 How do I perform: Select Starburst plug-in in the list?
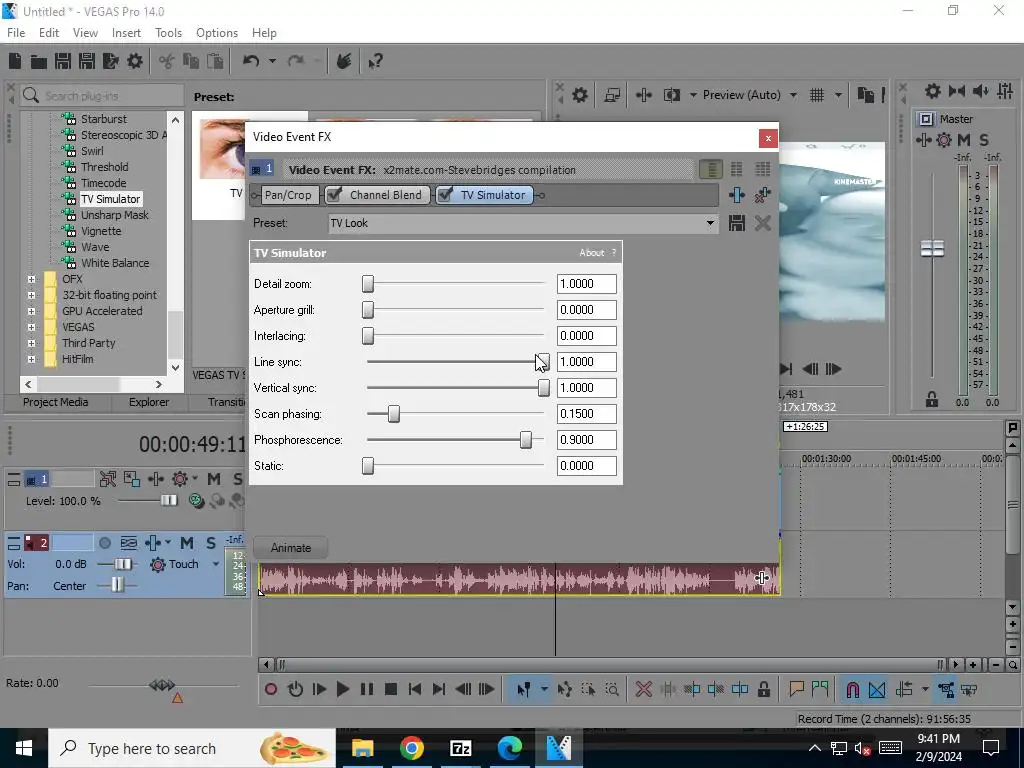(x=104, y=119)
